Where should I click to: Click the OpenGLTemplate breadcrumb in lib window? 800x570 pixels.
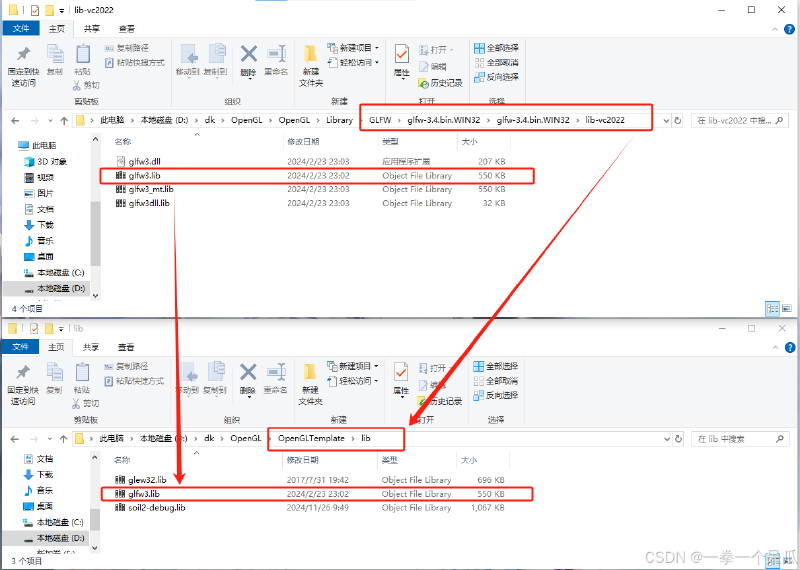(311, 438)
